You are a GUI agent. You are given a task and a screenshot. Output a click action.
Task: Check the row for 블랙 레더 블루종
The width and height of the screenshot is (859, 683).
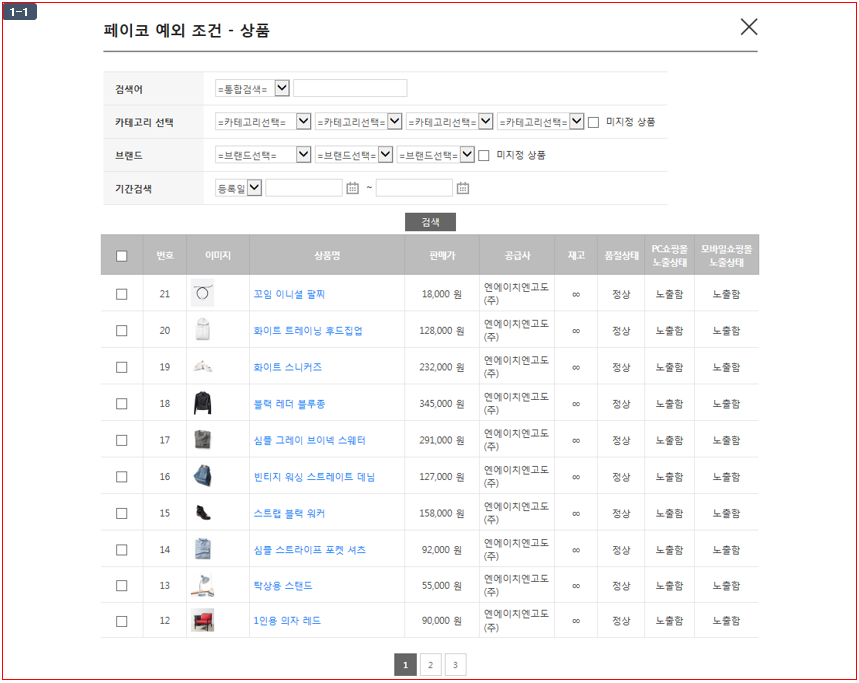(x=122, y=404)
